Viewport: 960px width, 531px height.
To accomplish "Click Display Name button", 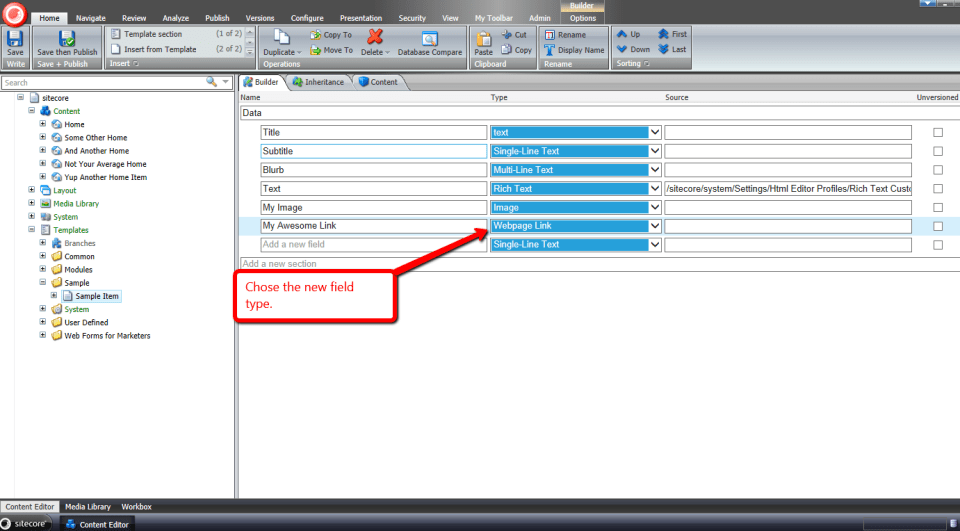I will point(576,49).
